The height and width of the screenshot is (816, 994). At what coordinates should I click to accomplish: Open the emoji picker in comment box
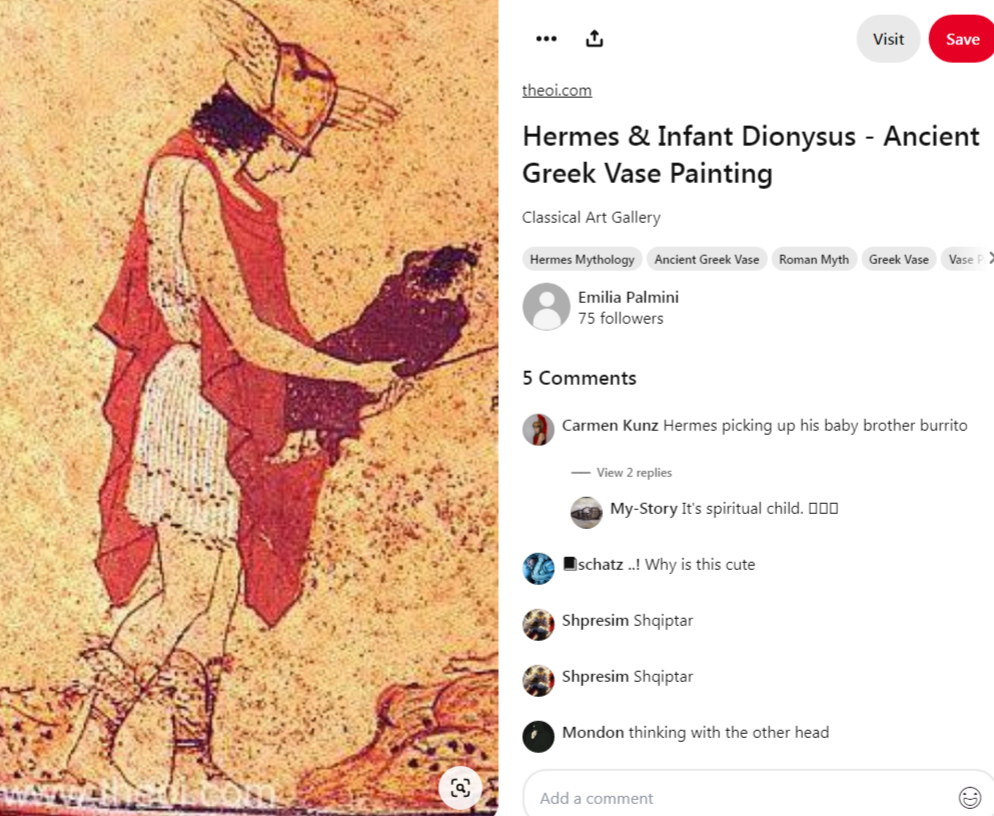[x=969, y=797]
